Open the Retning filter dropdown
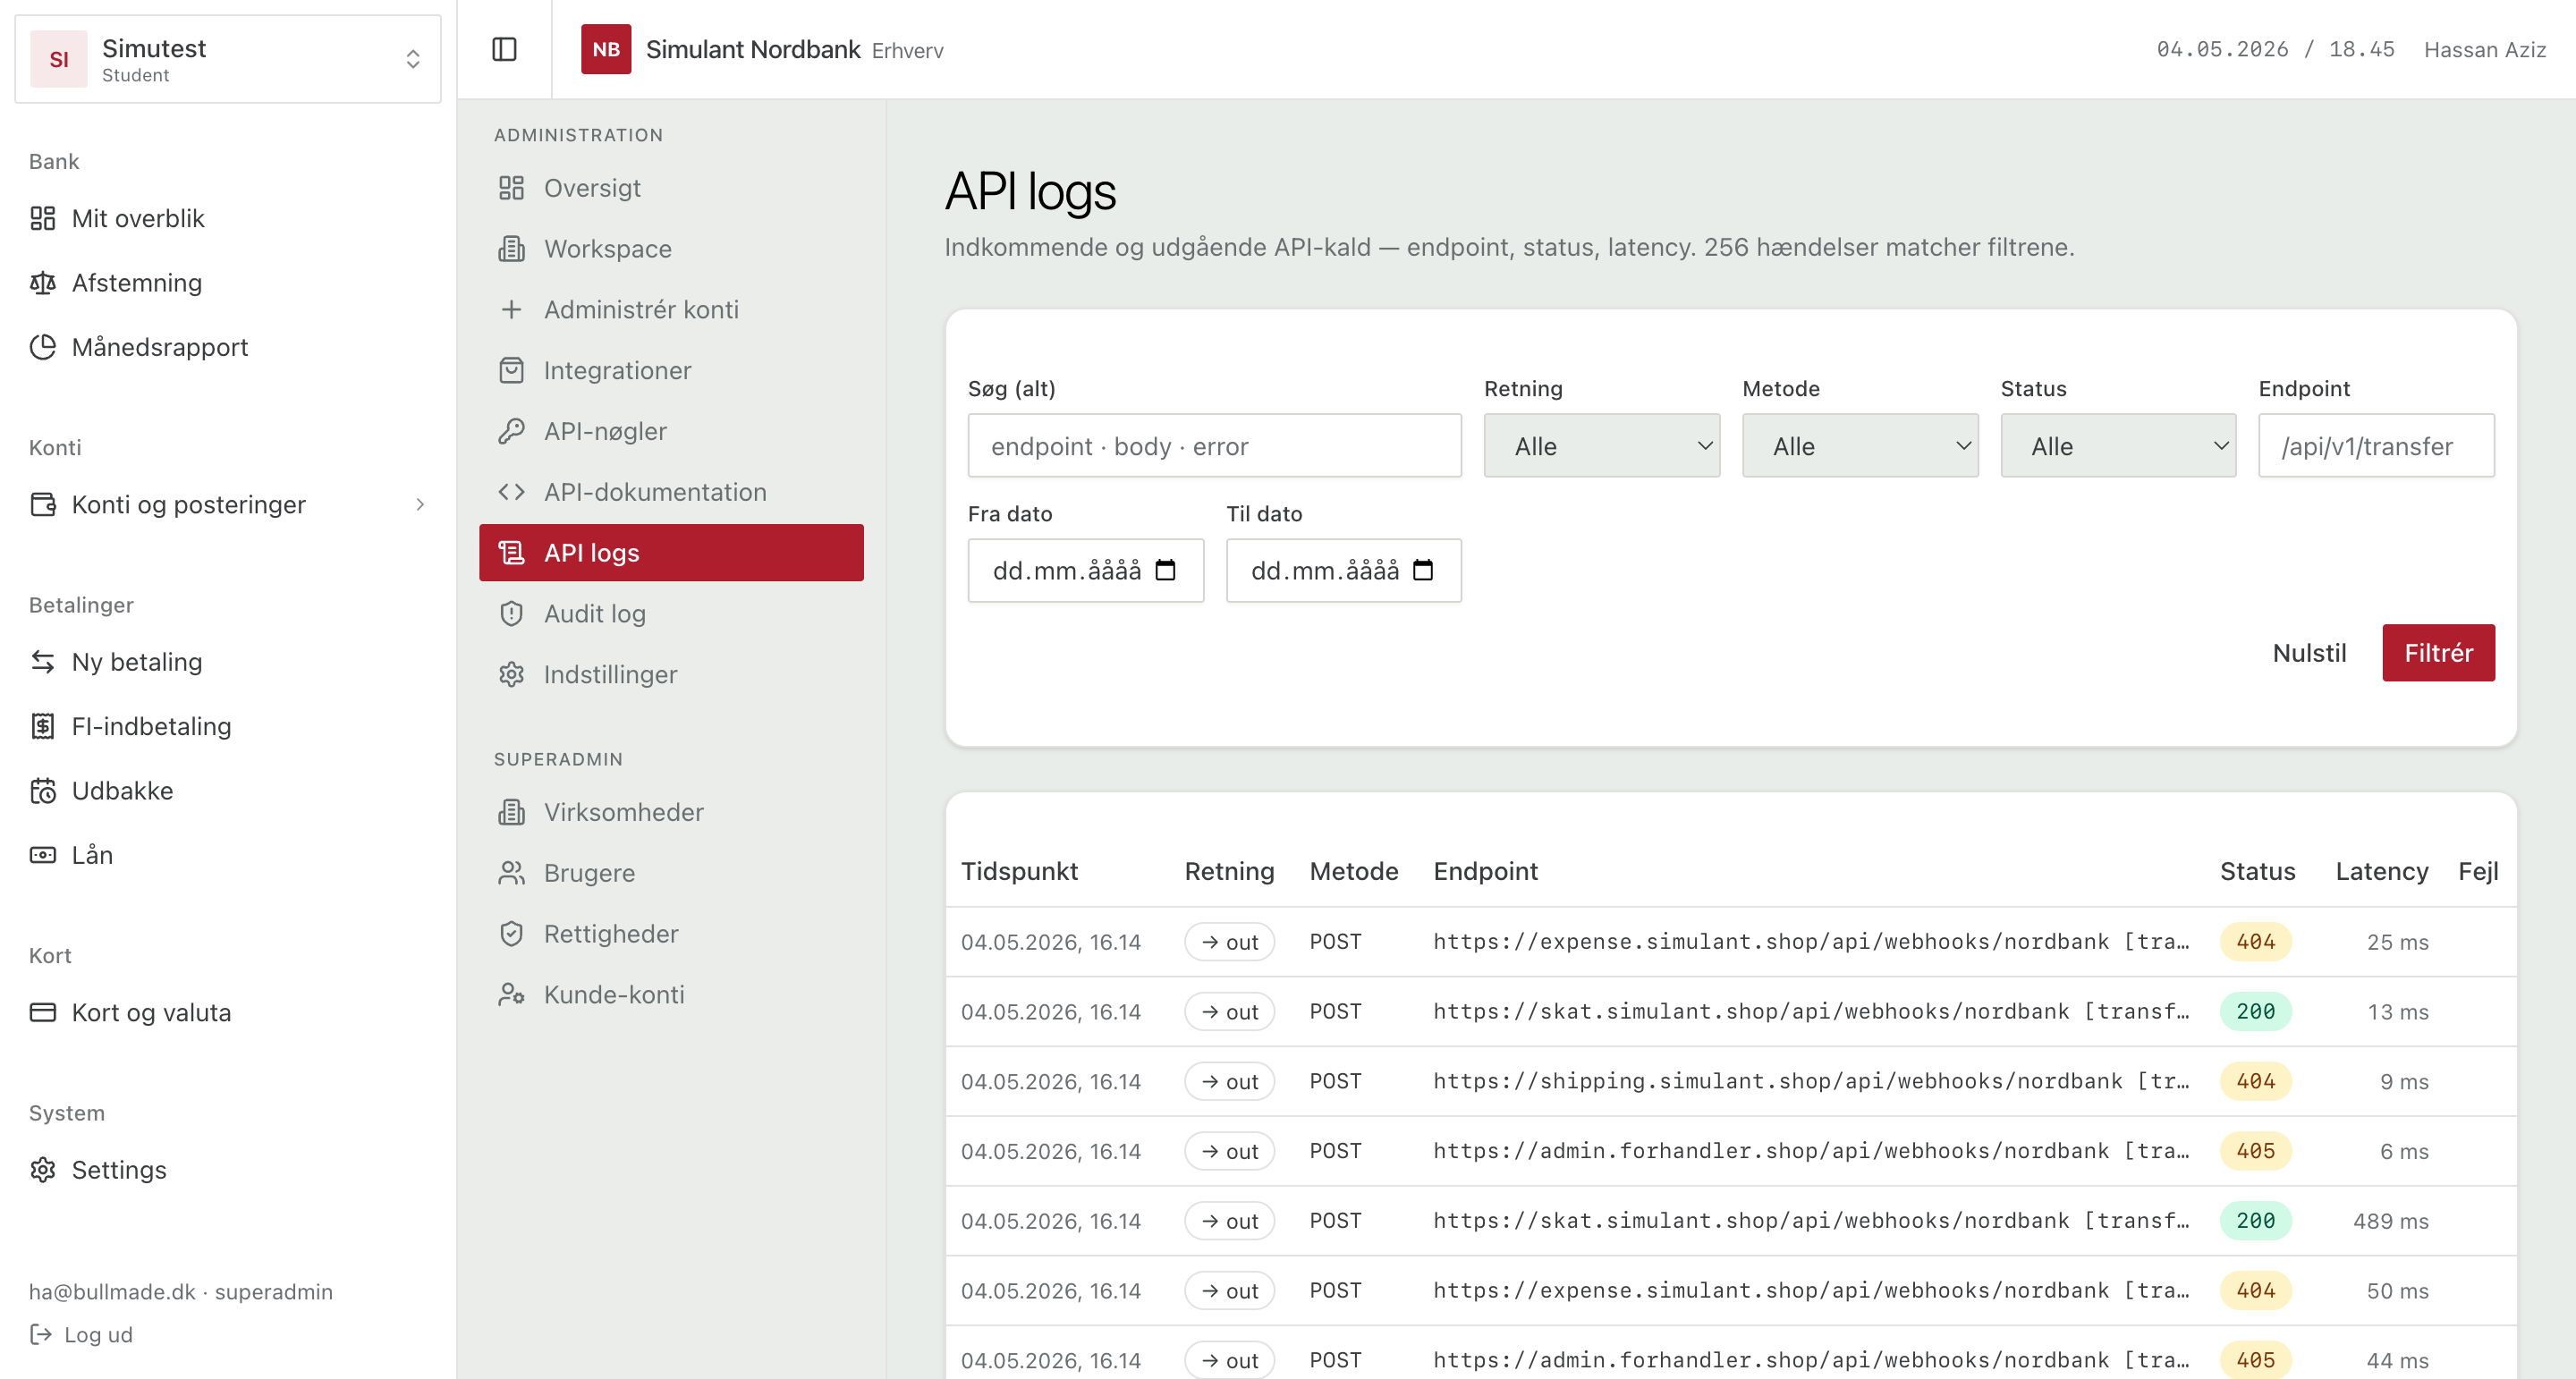Screen dimensions: 2576x1379 point(1601,446)
